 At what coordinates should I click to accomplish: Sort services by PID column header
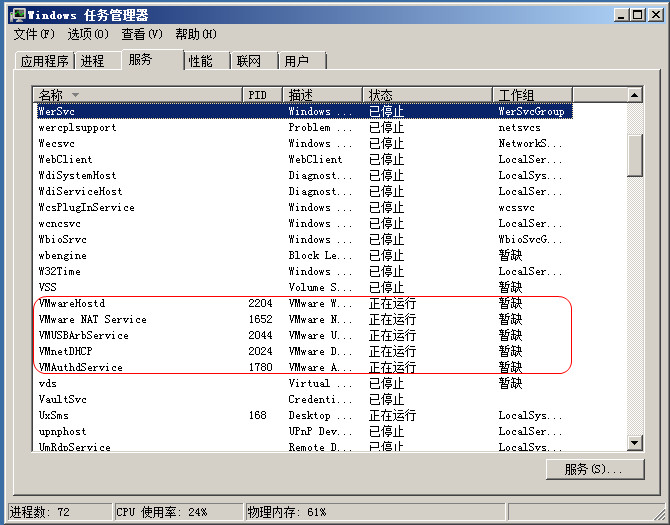coord(264,94)
